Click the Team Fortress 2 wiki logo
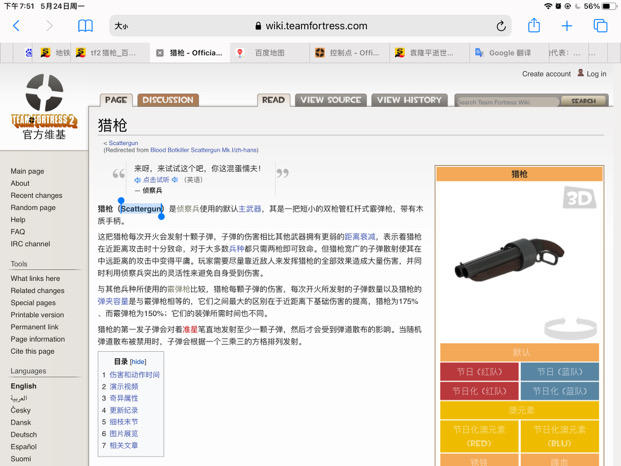 (x=44, y=106)
